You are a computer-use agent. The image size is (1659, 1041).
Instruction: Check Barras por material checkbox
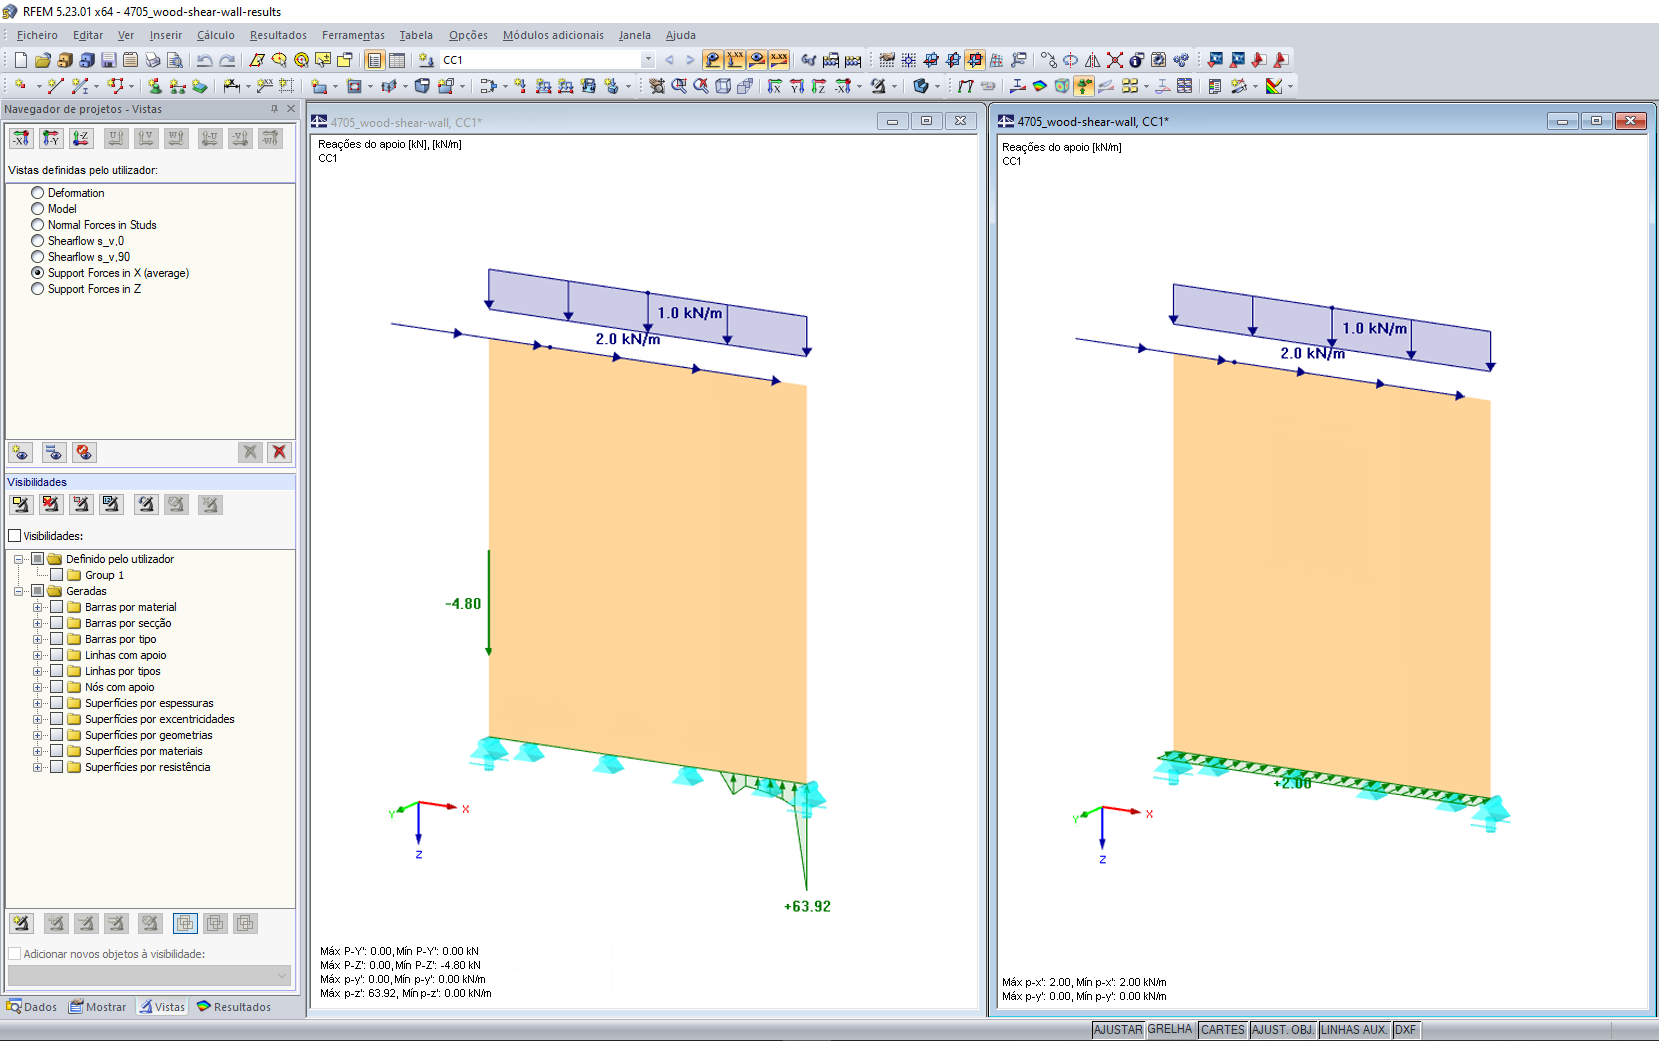(57, 607)
